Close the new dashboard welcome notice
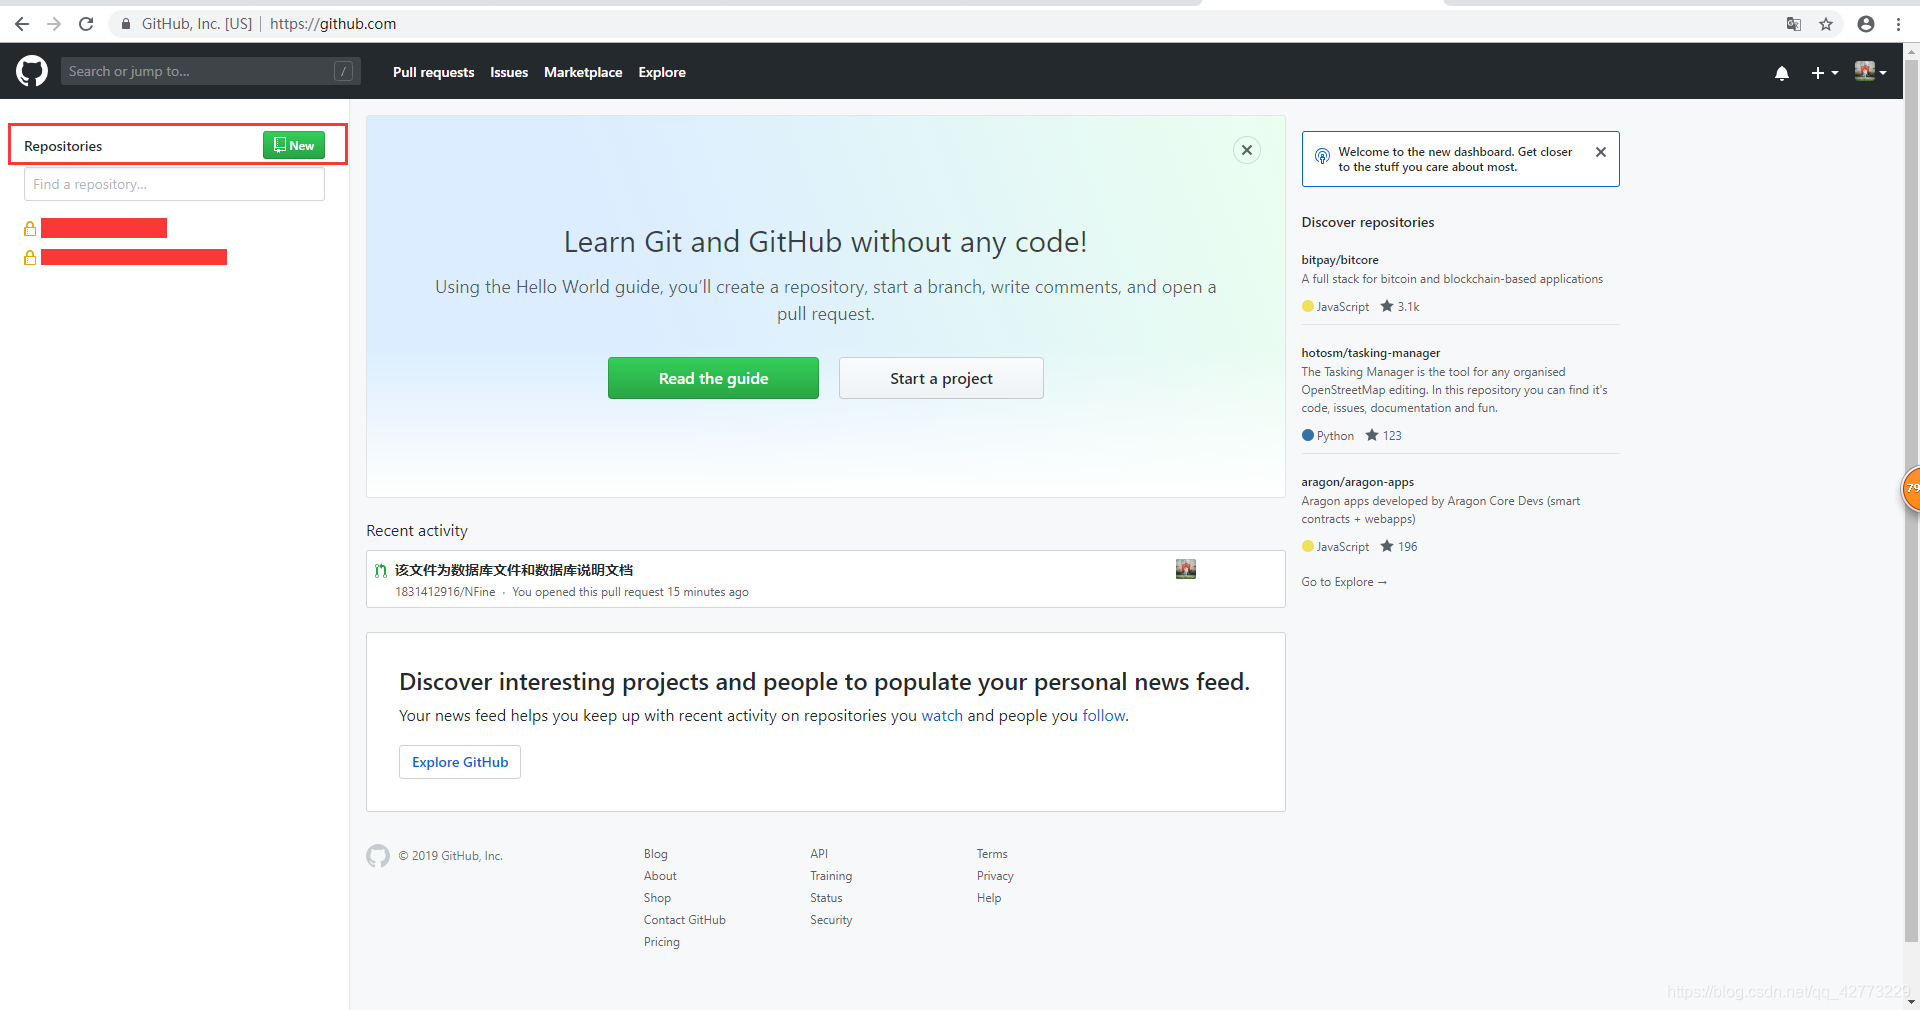This screenshot has height=1010, width=1920. (x=1601, y=152)
